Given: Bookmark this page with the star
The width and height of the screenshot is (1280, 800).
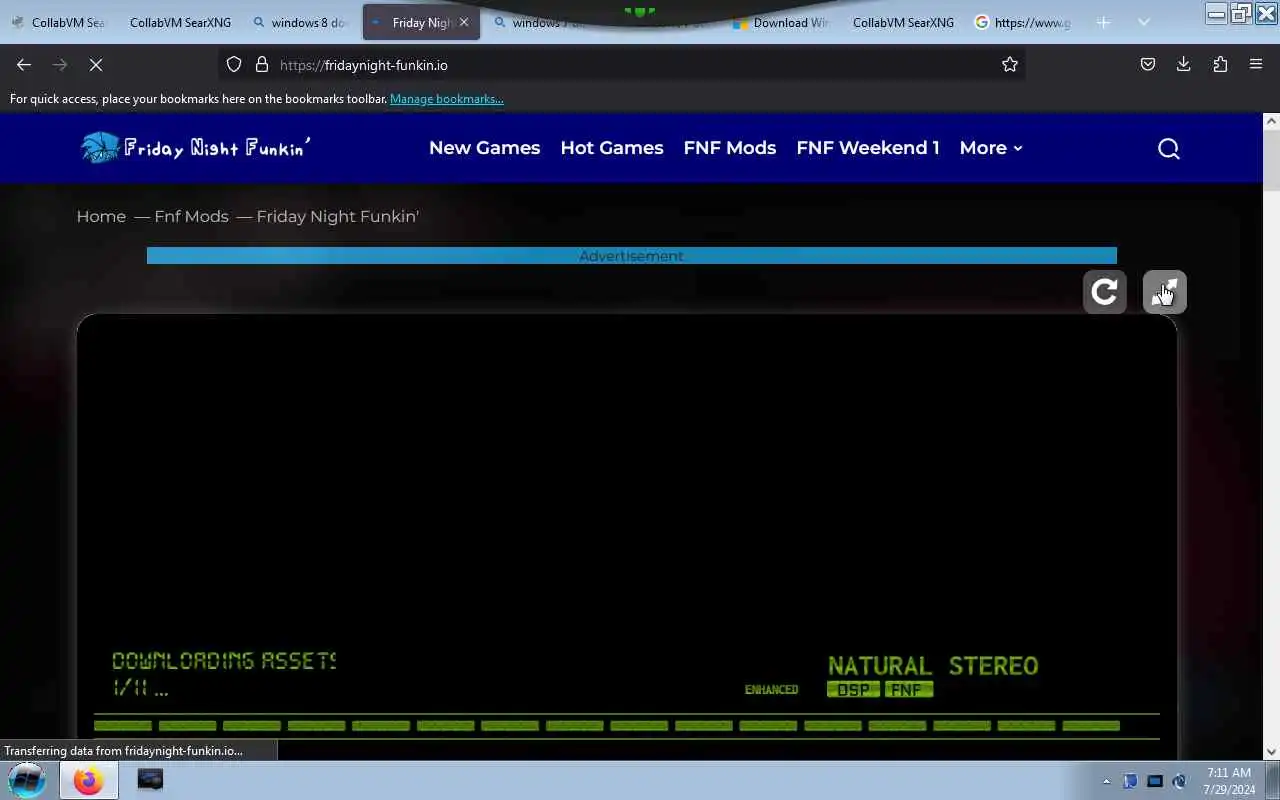Looking at the screenshot, I should pos(1010,64).
